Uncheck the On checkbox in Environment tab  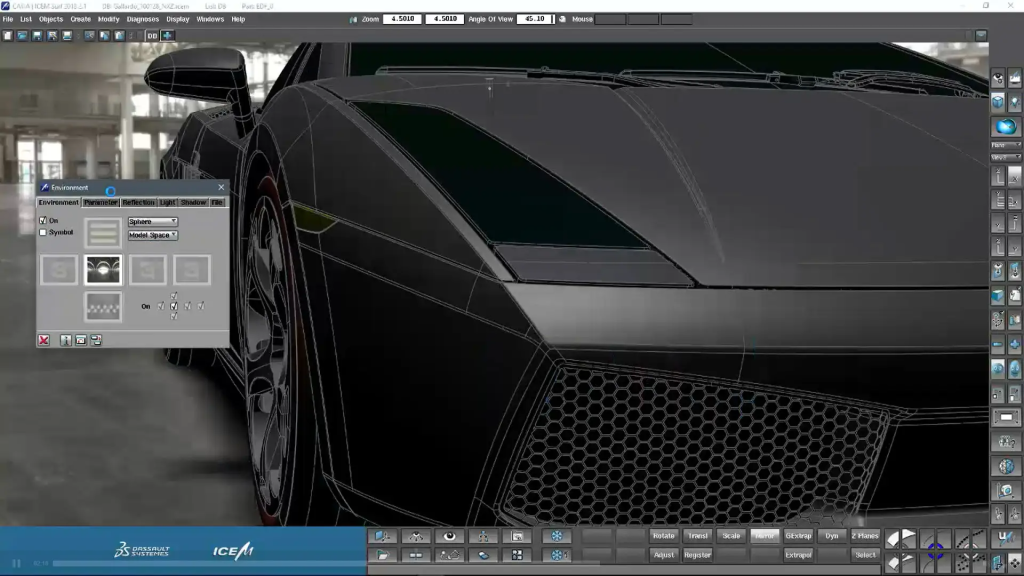point(43,220)
